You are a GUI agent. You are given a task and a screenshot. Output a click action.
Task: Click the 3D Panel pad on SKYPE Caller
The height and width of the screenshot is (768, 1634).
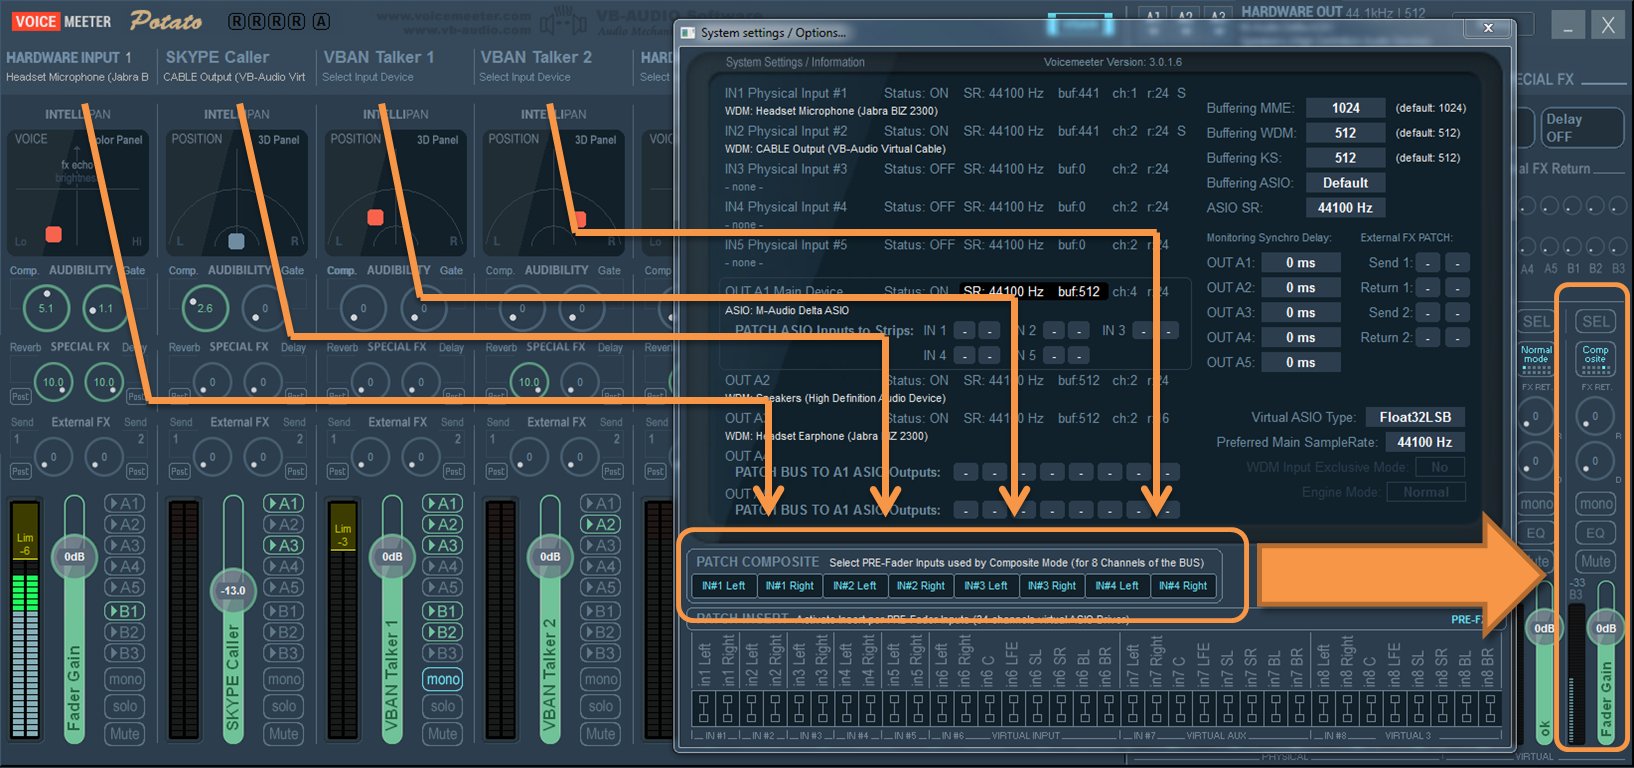236,193
